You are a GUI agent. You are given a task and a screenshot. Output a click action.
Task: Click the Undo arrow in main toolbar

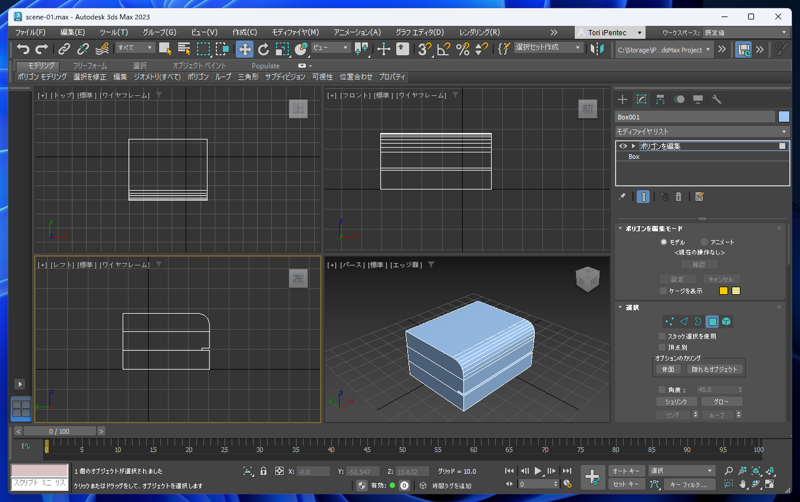tap(23, 49)
